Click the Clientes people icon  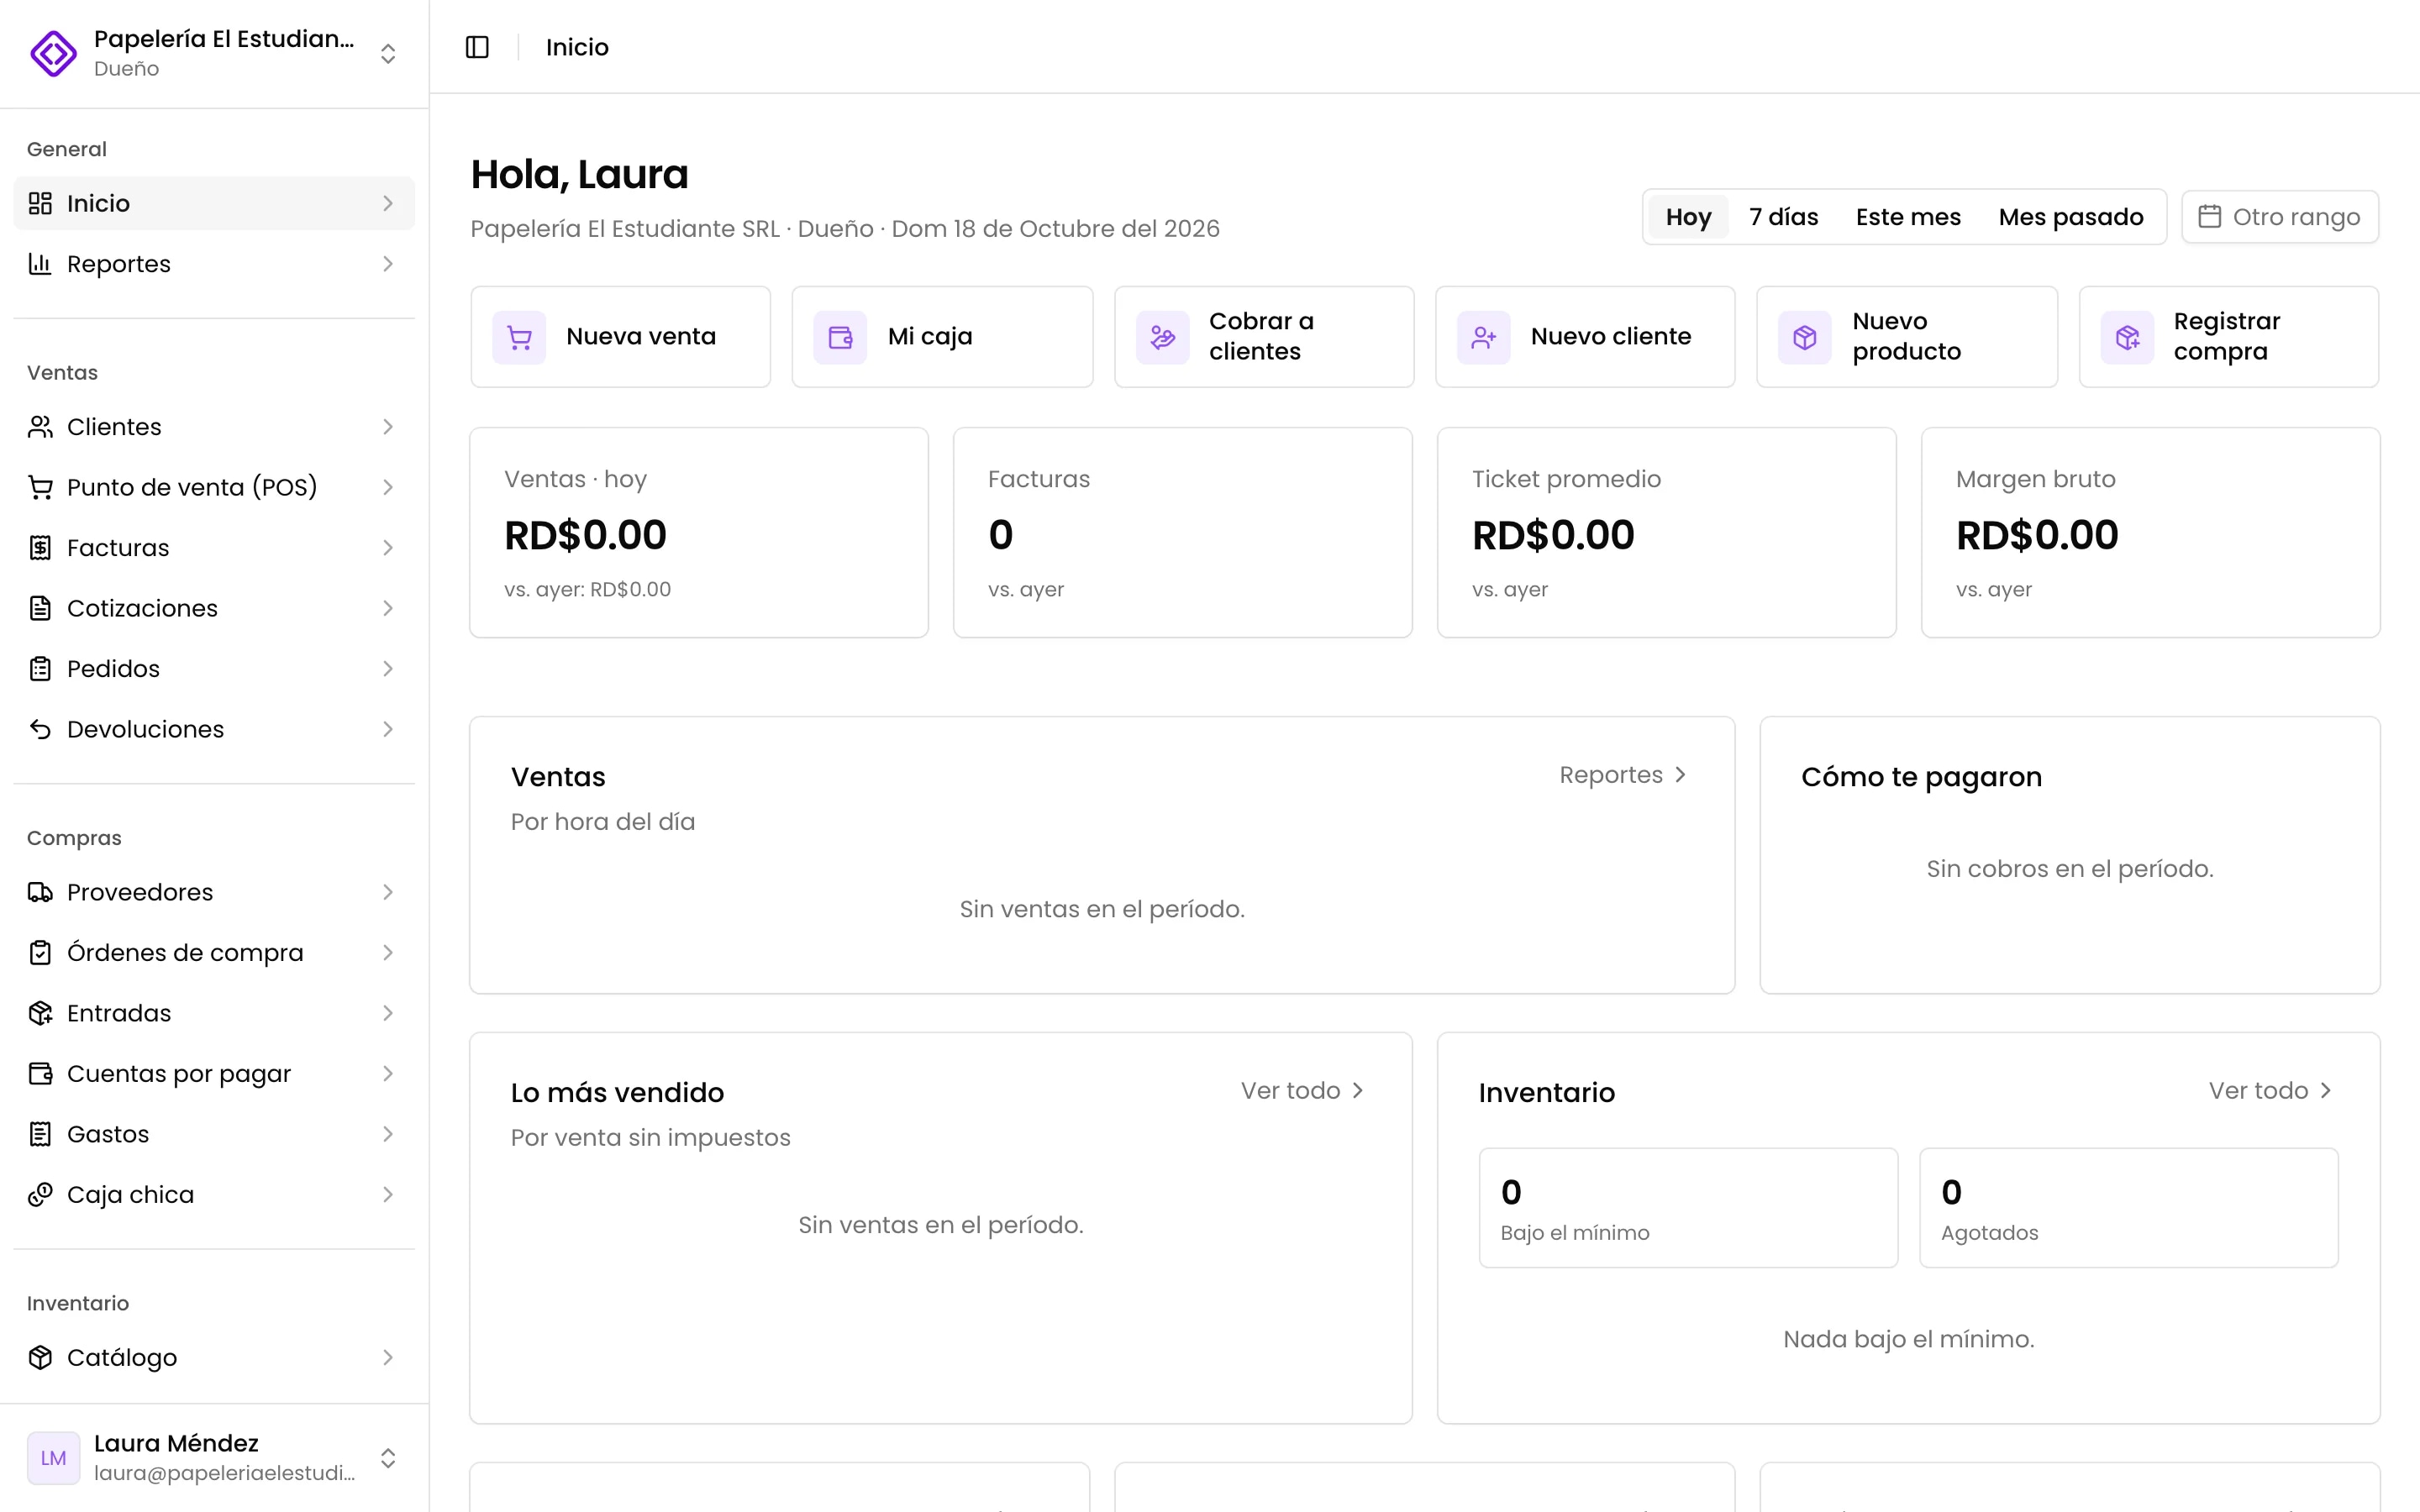[x=40, y=427]
